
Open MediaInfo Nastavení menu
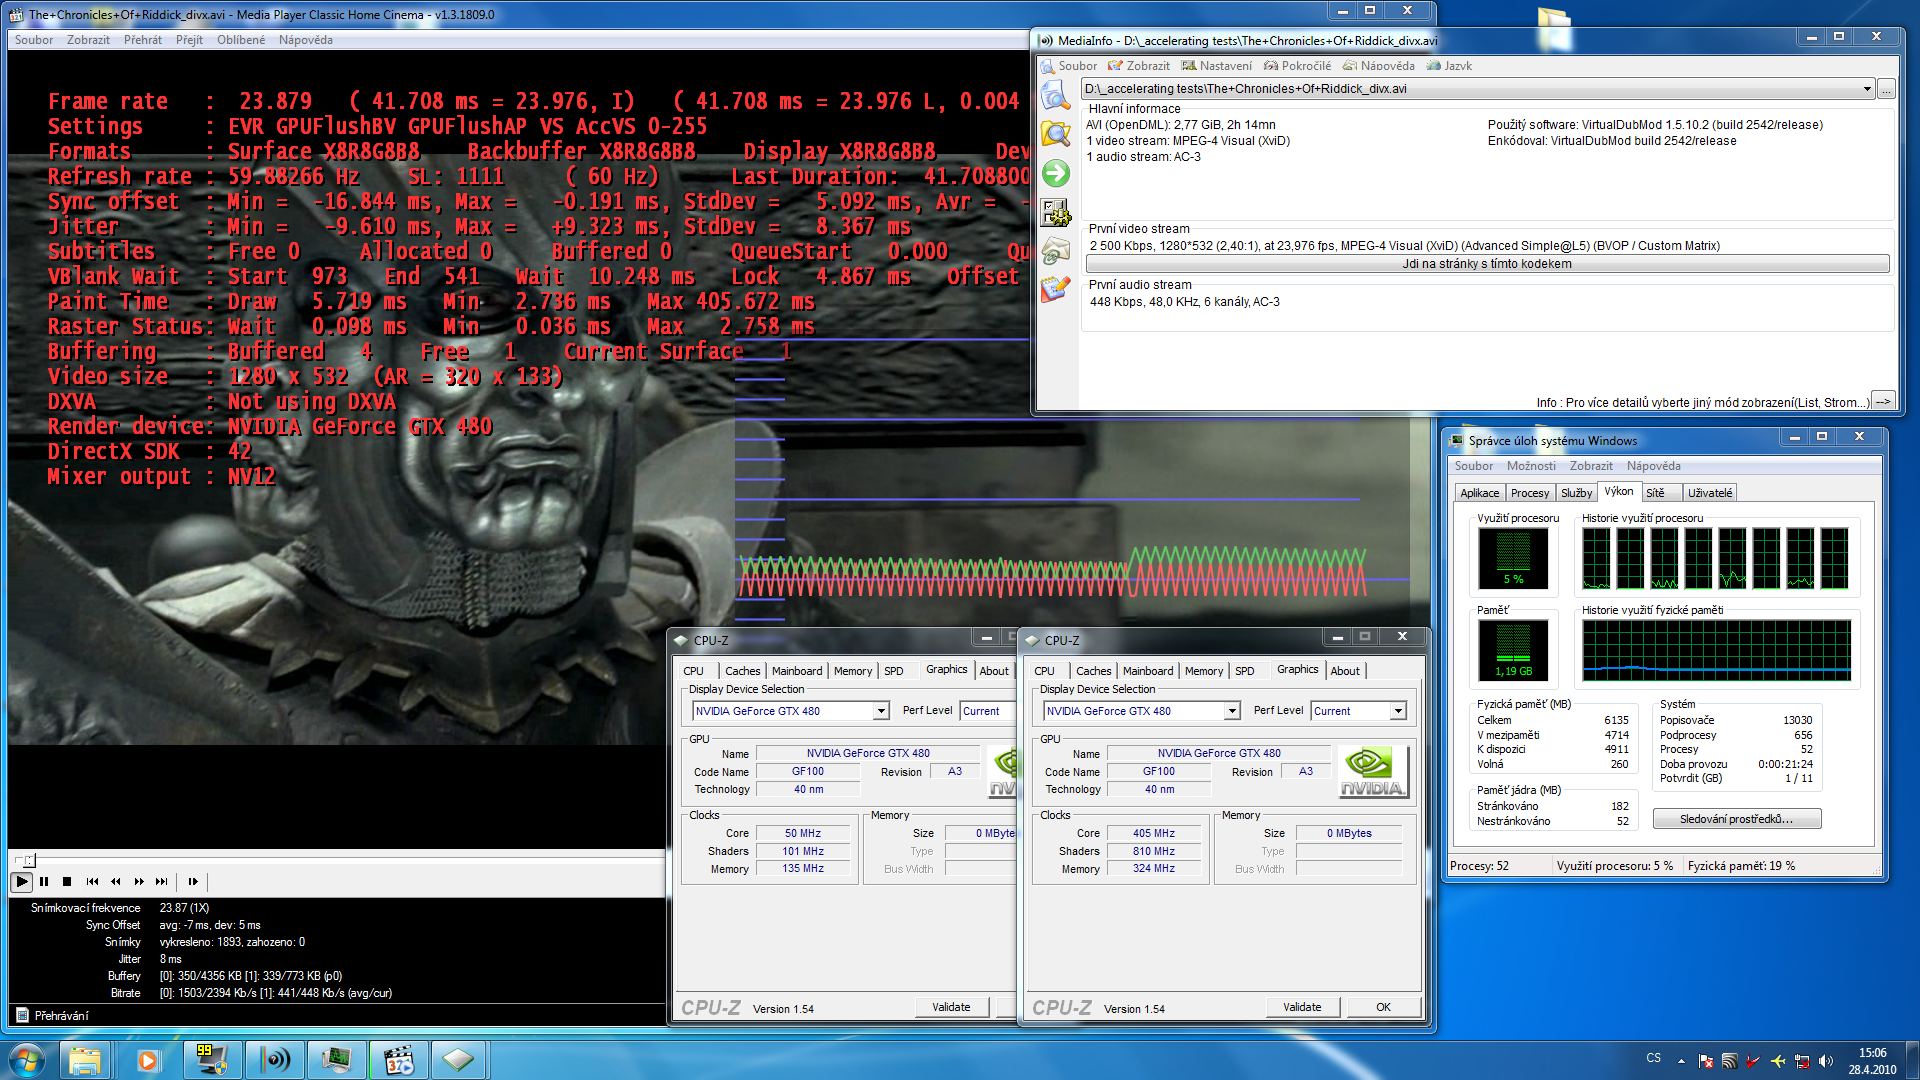pos(1217,66)
